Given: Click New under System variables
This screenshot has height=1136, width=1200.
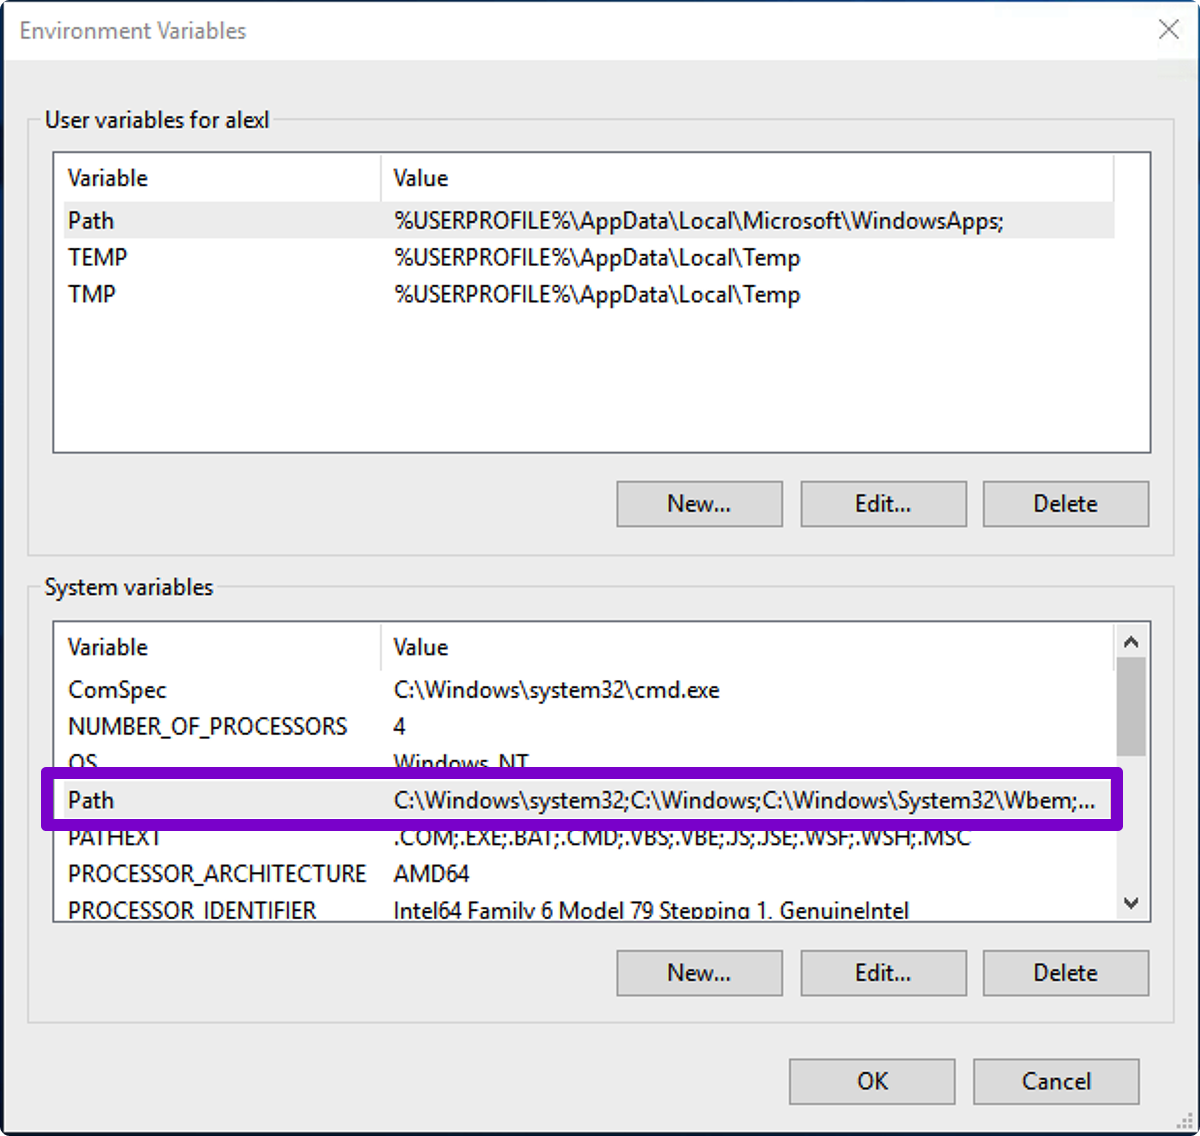Looking at the screenshot, I should point(698,972).
